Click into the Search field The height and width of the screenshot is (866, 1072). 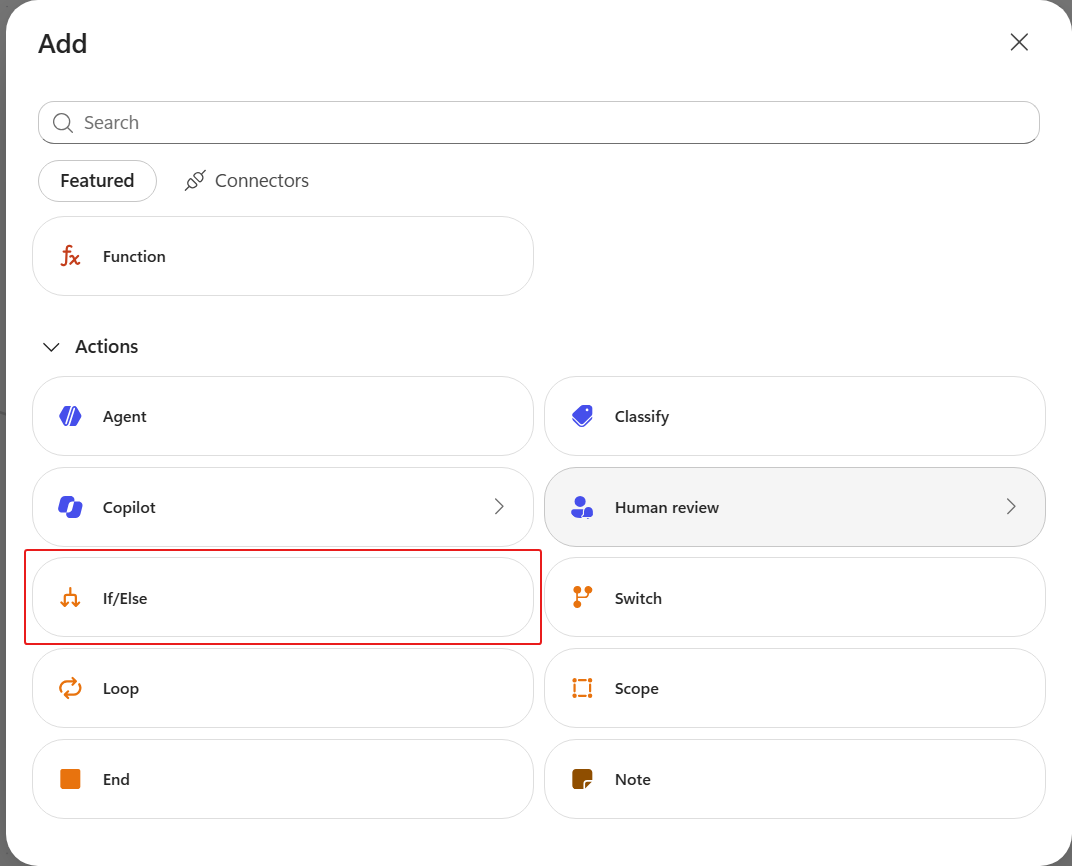click(539, 122)
